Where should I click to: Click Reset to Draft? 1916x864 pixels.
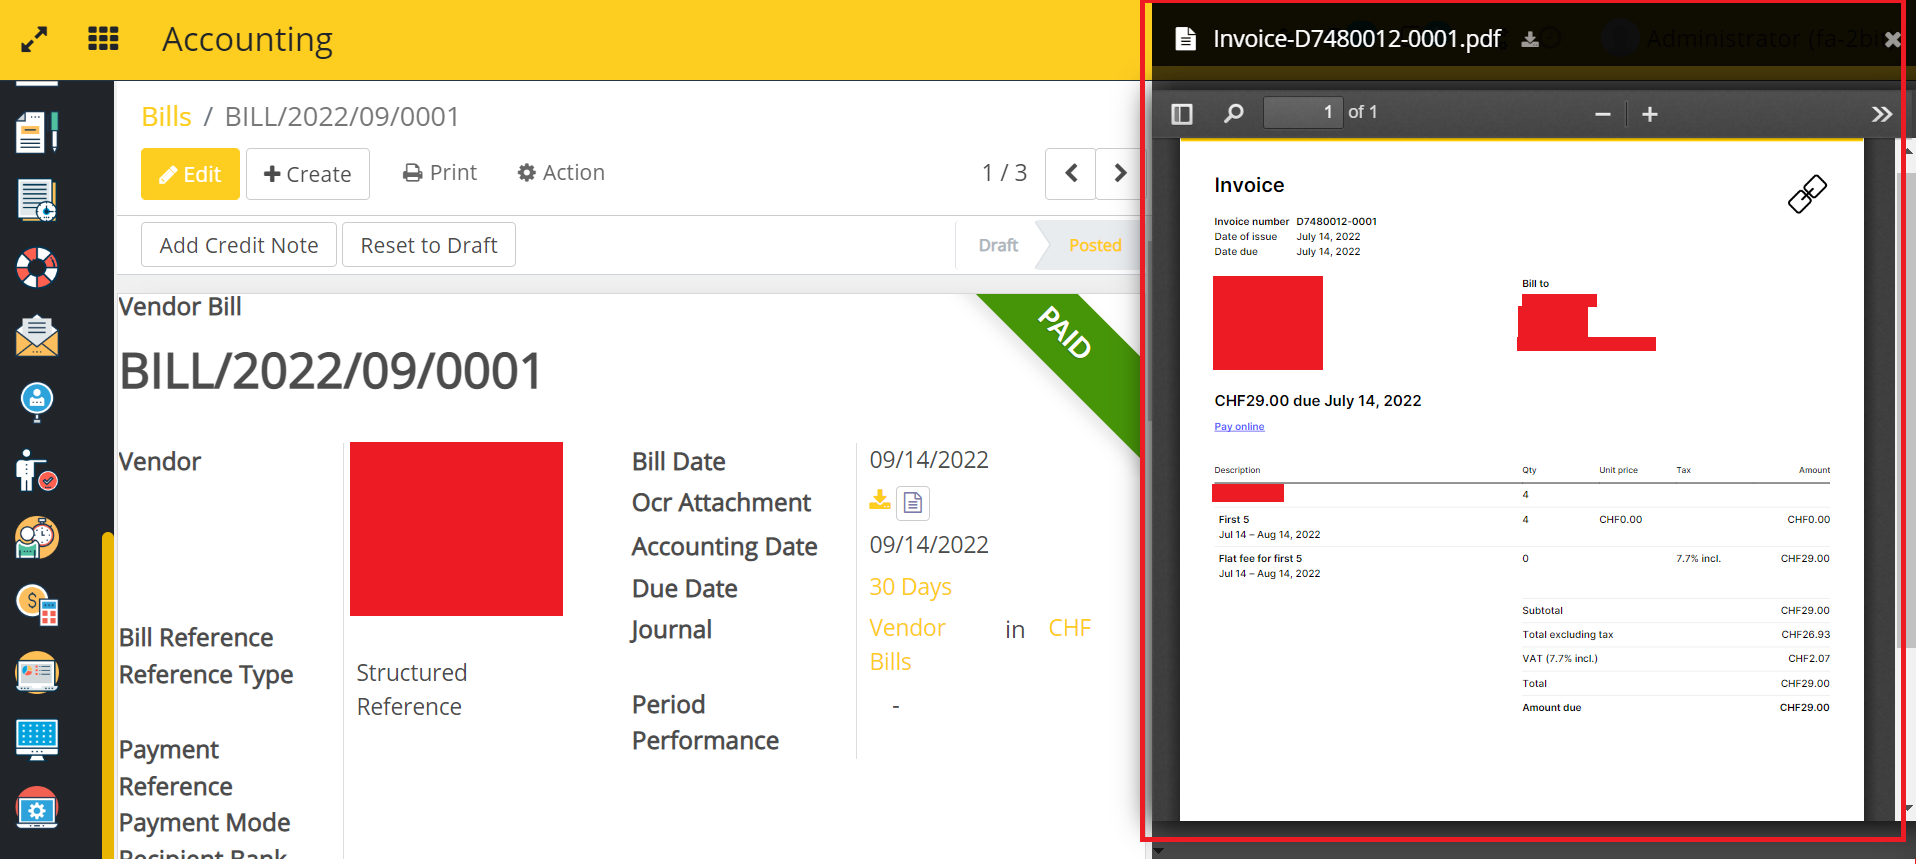click(429, 245)
